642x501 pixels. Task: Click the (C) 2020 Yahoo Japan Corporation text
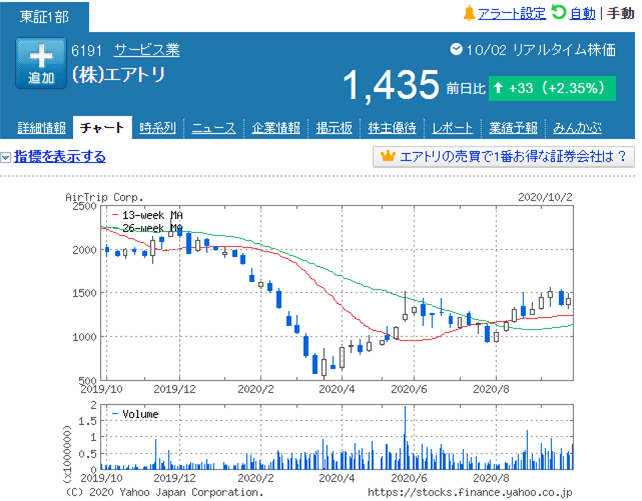click(165, 492)
